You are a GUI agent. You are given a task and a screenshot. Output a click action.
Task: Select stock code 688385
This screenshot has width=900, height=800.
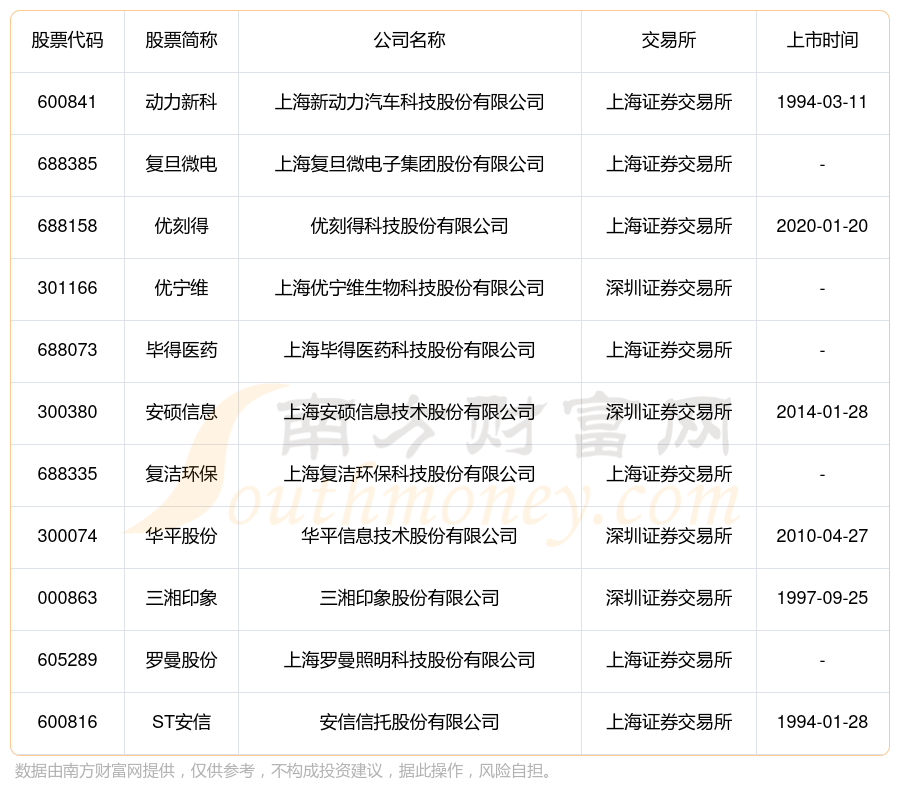tap(67, 164)
